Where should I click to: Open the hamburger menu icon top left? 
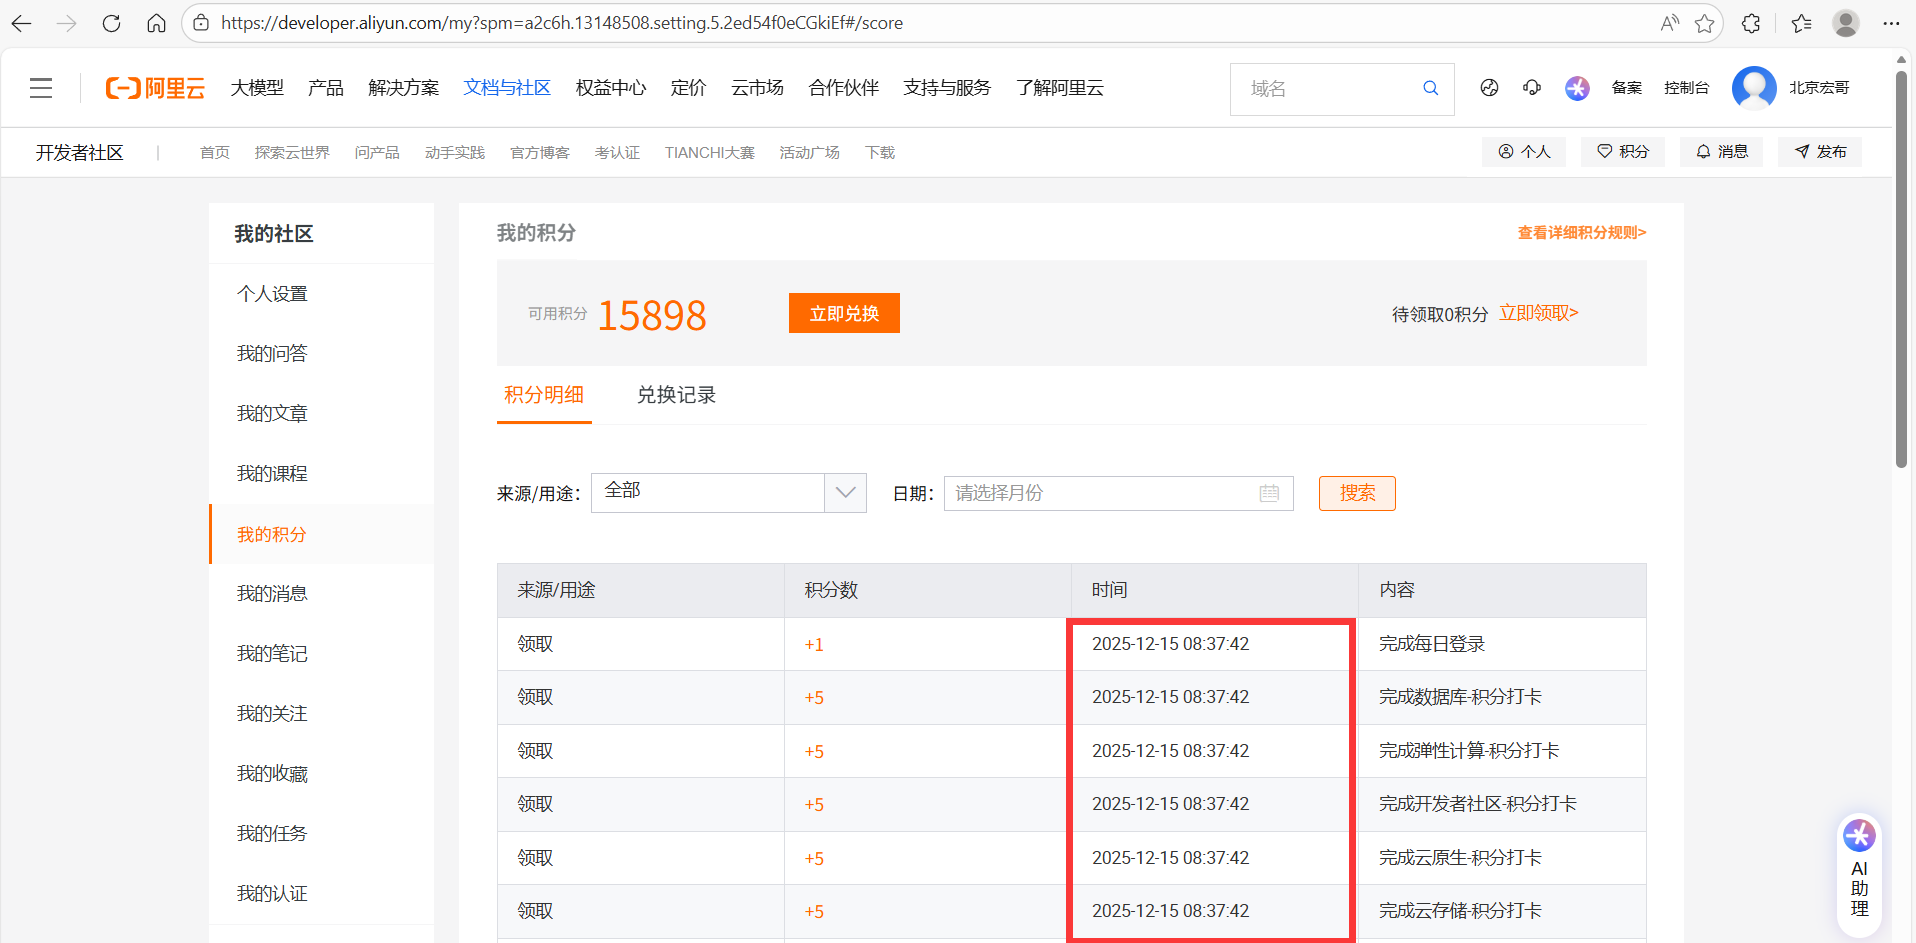point(41,88)
